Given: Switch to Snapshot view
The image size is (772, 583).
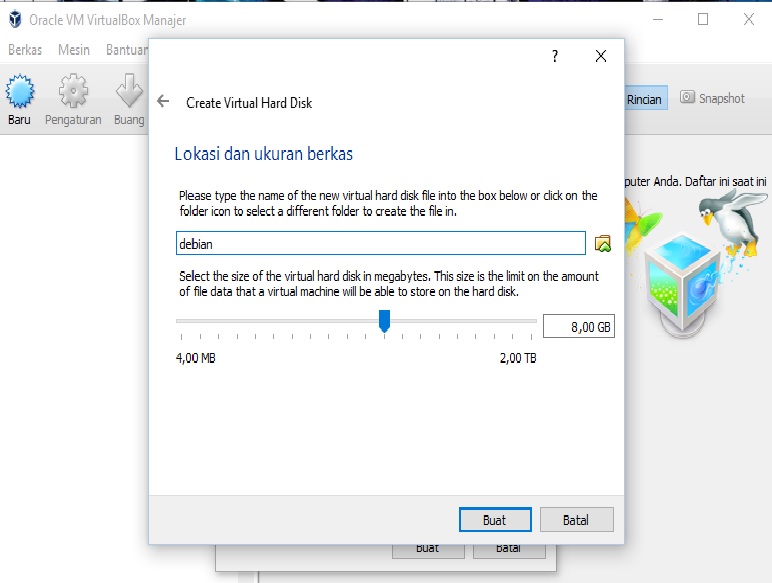Looking at the screenshot, I should pyautogui.click(x=712, y=98).
